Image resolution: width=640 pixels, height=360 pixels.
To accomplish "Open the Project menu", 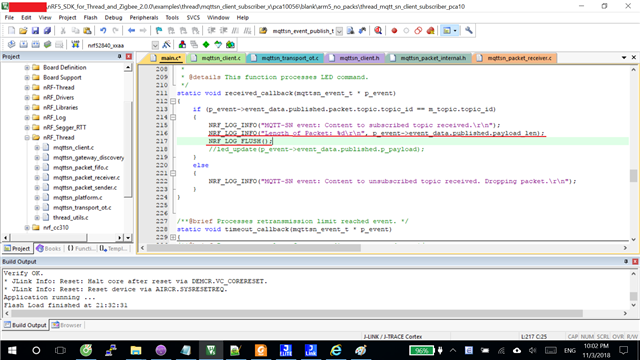I will [x=67, y=18].
